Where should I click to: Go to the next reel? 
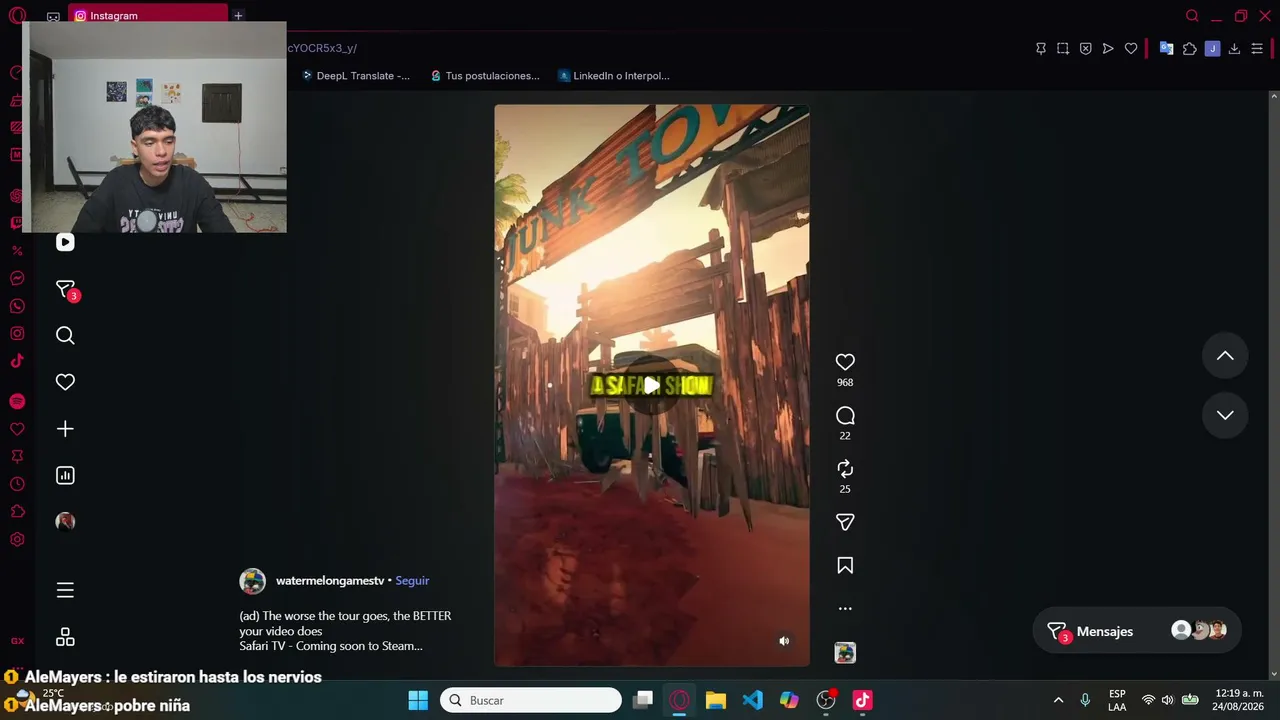[1225, 415]
